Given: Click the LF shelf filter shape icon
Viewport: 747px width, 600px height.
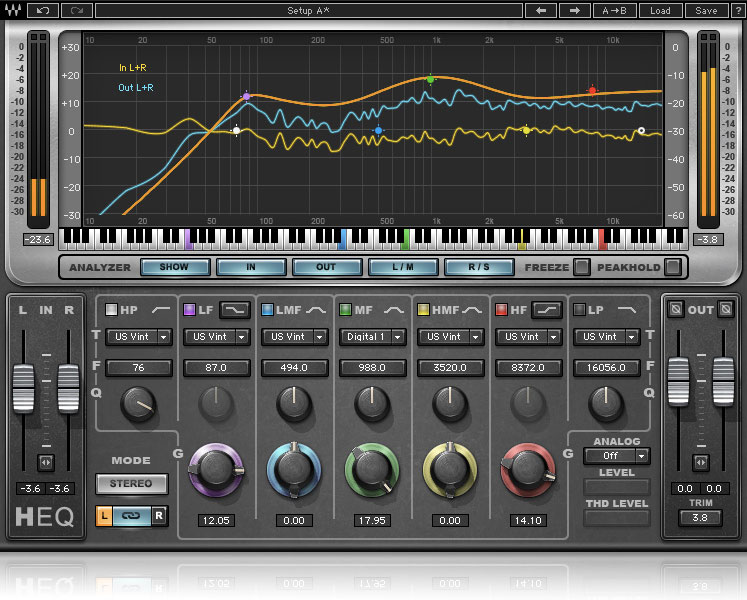Looking at the screenshot, I should click(x=235, y=310).
